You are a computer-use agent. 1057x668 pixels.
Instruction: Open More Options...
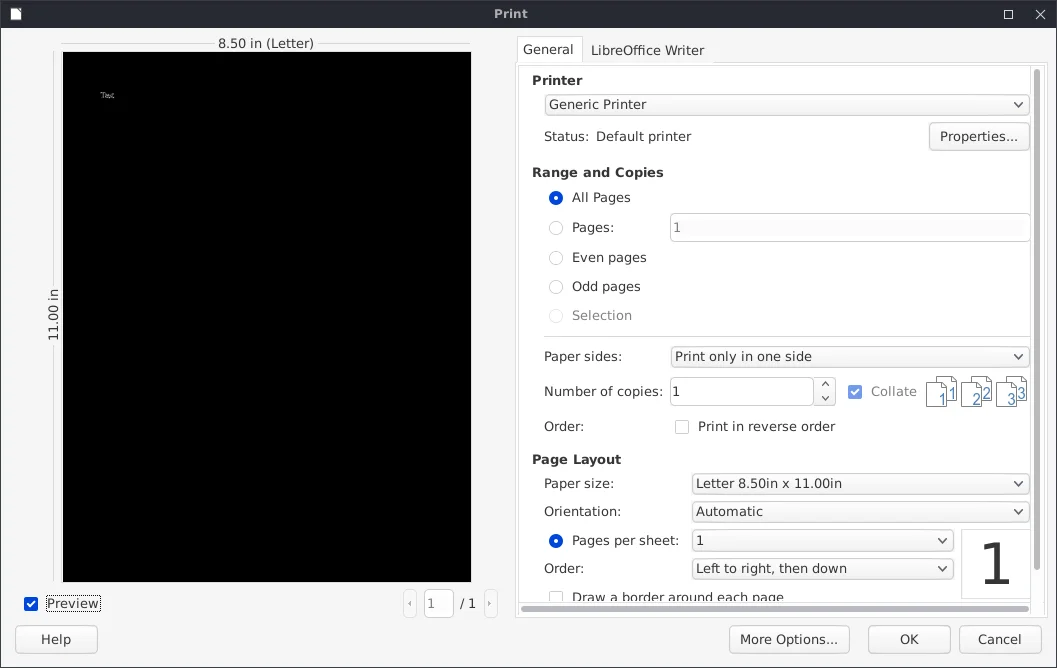789,639
